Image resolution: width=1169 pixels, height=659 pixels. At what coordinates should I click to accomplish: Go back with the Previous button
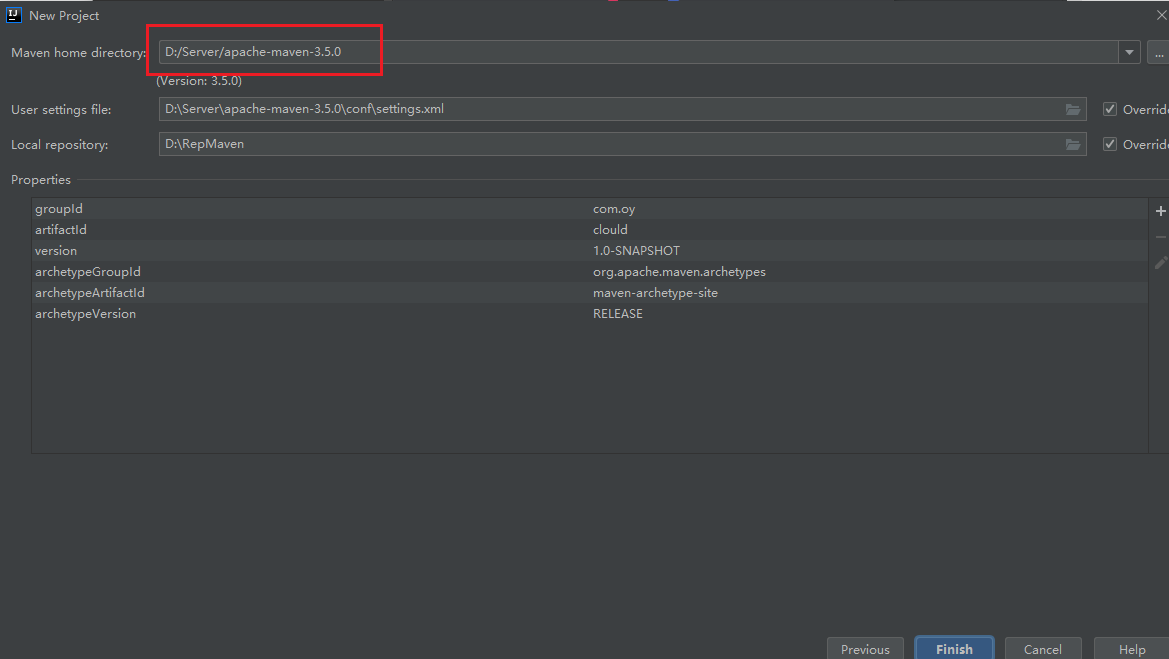[x=865, y=649]
